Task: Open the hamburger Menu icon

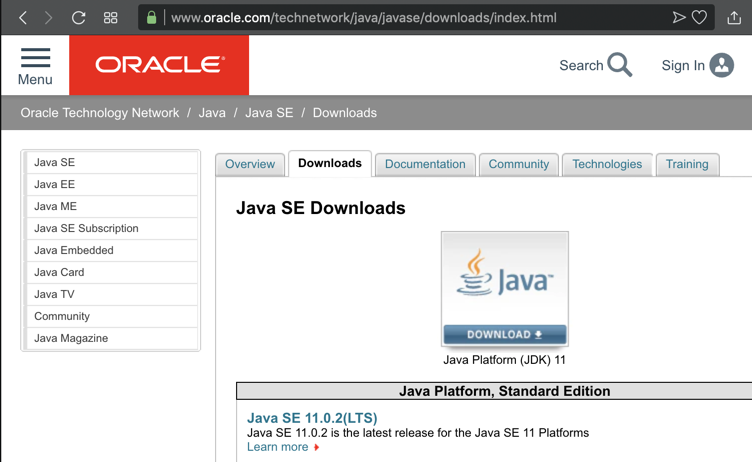Action: pos(35,58)
